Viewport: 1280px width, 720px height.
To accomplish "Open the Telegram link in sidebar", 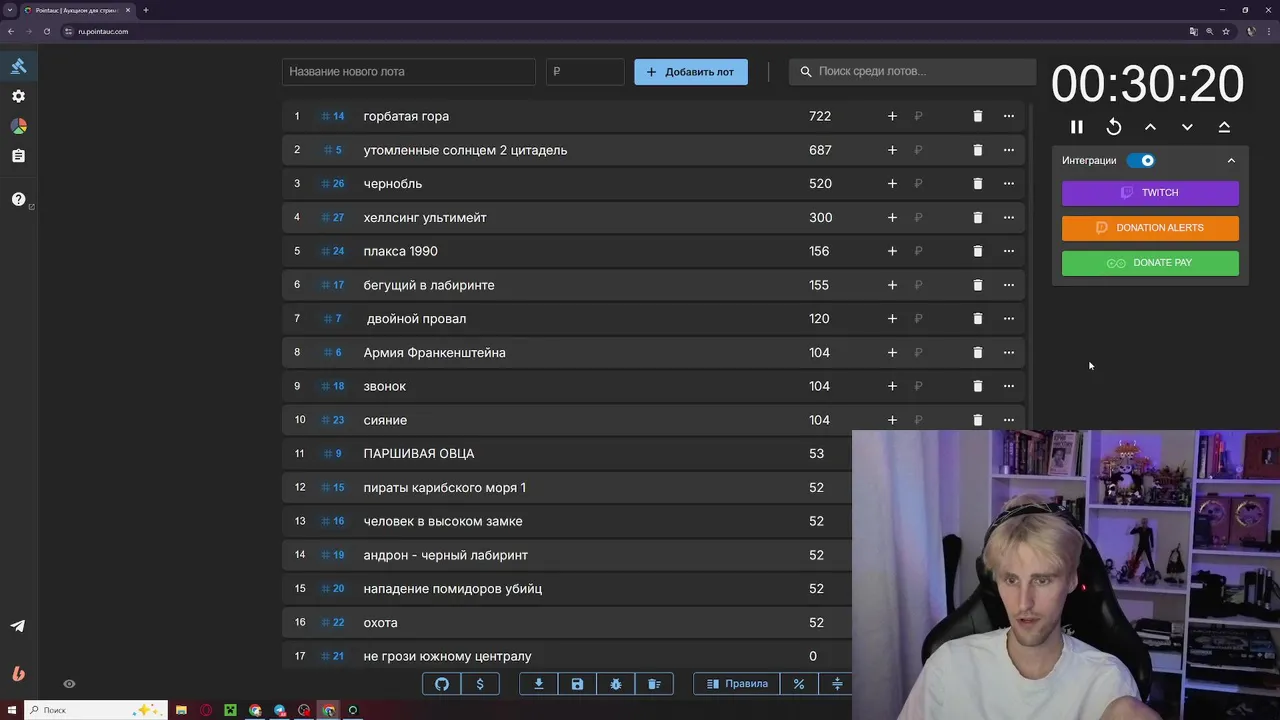I will tap(18, 626).
